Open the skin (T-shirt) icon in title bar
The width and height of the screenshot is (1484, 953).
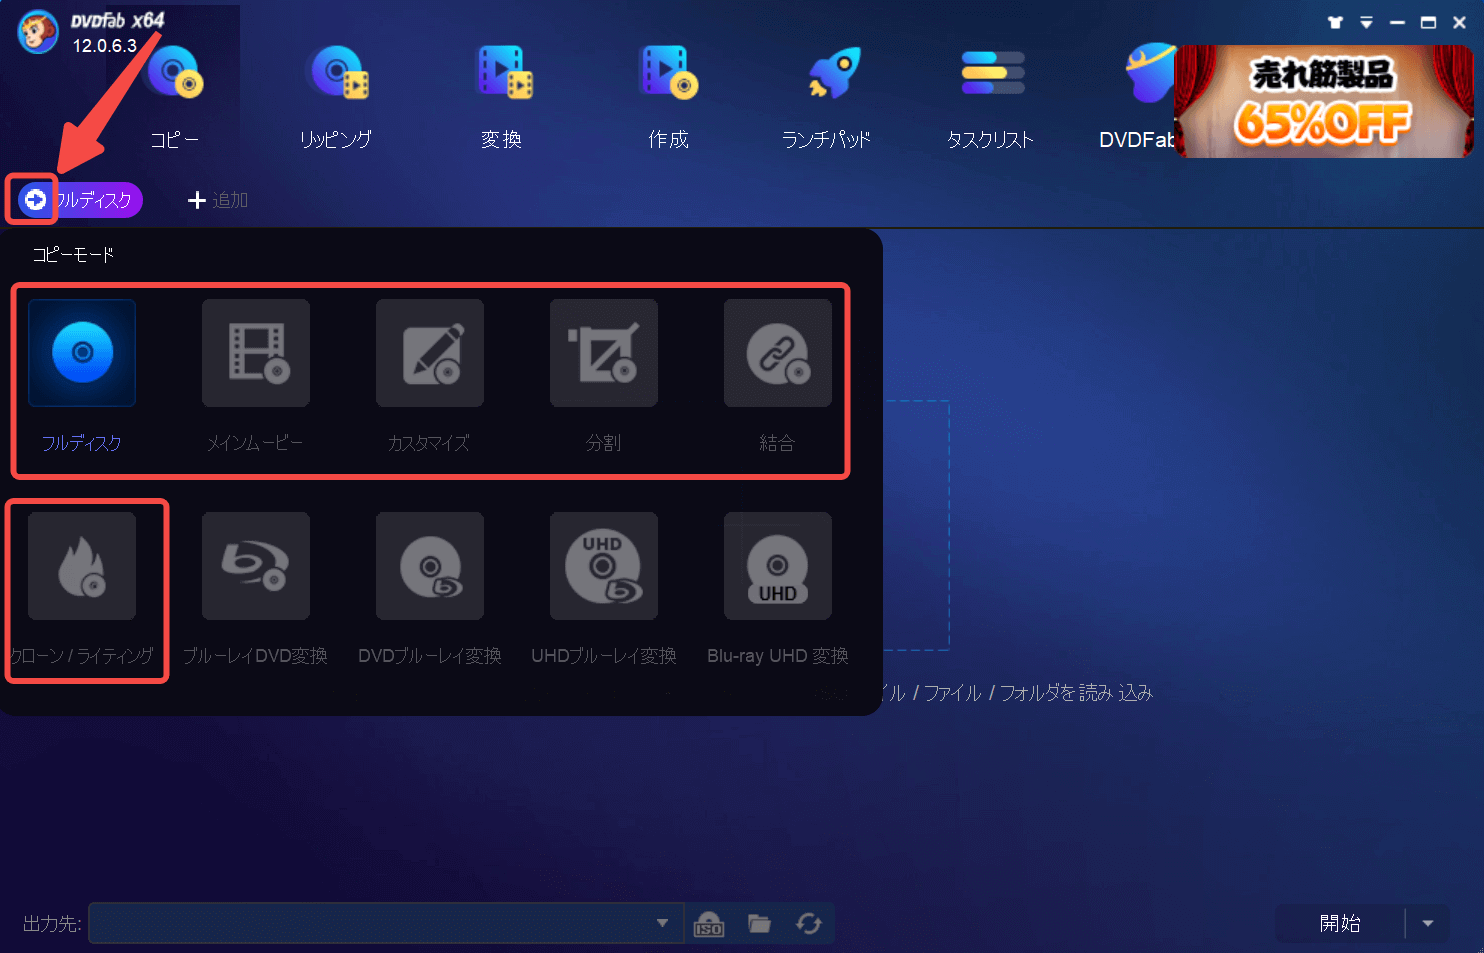pos(1335,22)
